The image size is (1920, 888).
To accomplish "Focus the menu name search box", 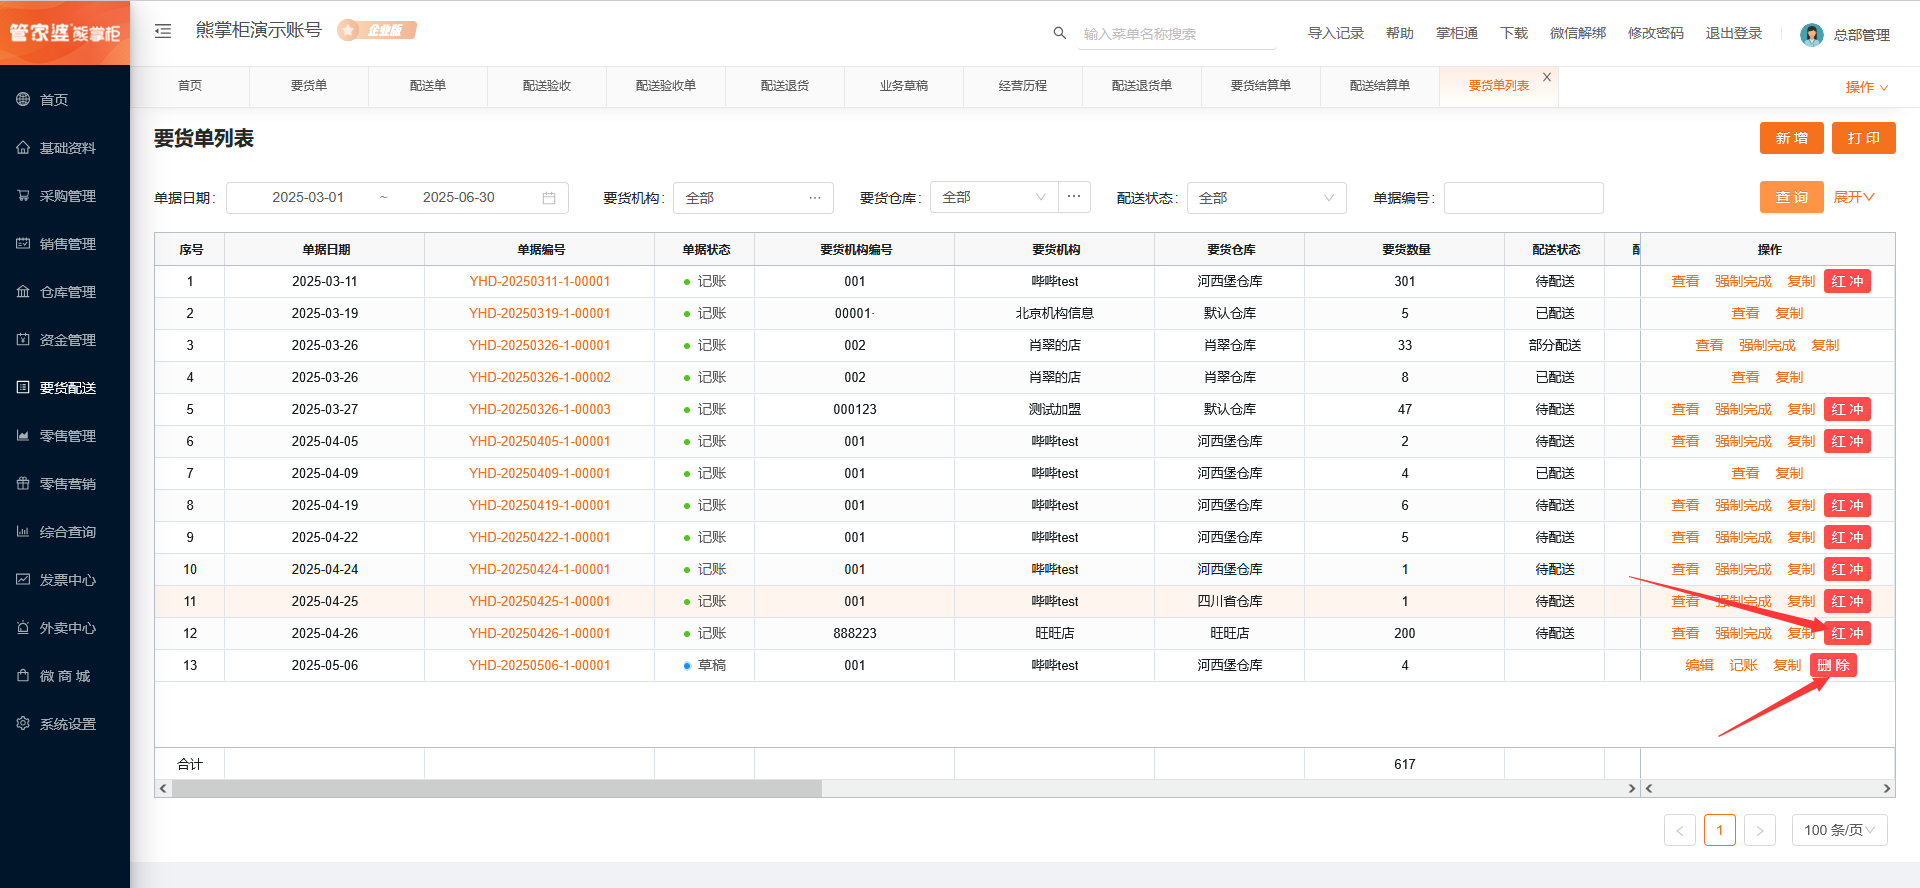I will click(1177, 34).
